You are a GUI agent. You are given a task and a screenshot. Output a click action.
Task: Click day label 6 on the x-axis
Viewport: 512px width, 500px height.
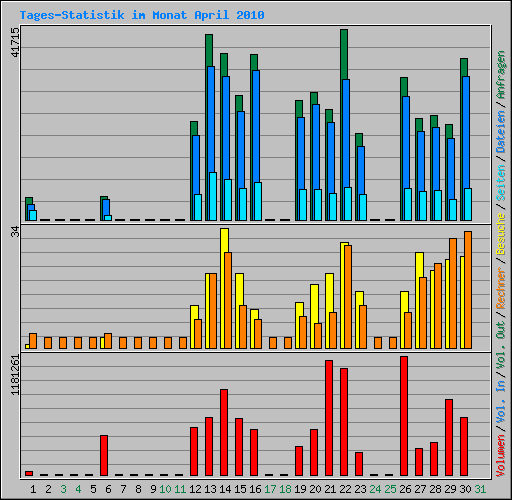pyautogui.click(x=108, y=489)
